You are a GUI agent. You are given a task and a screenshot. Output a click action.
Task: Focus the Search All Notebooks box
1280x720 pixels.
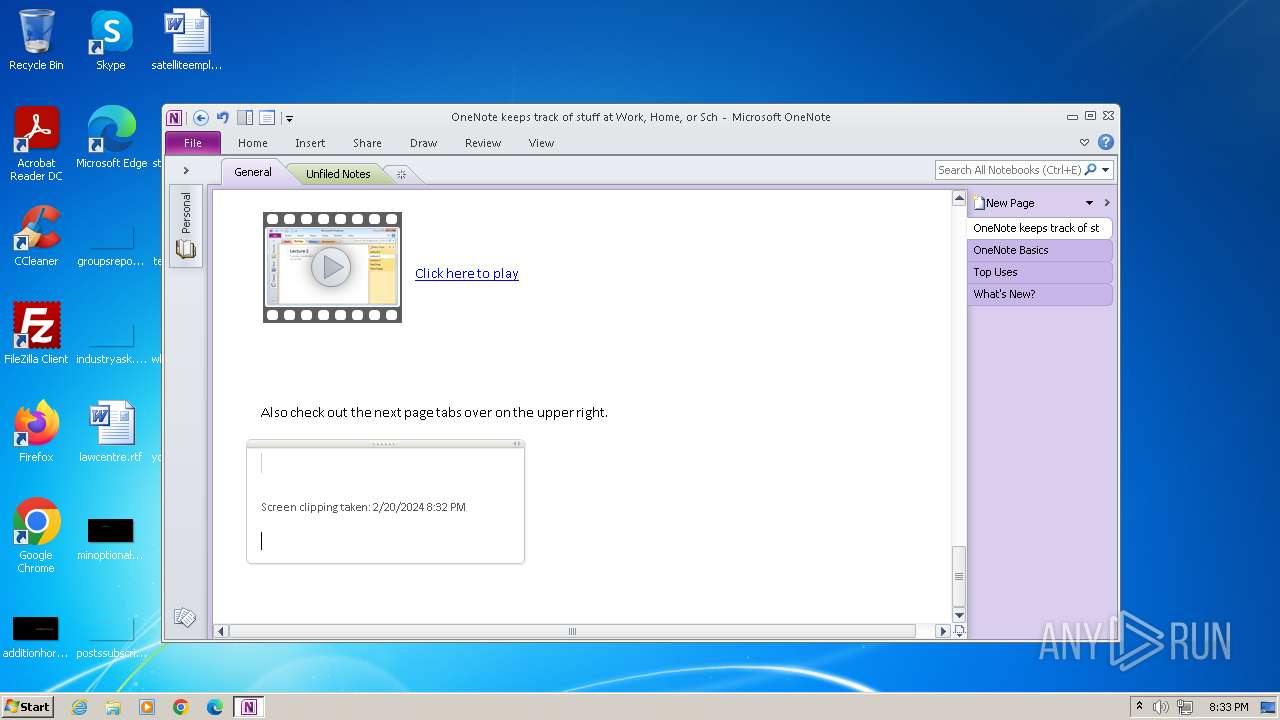pyautogui.click(x=1010, y=170)
